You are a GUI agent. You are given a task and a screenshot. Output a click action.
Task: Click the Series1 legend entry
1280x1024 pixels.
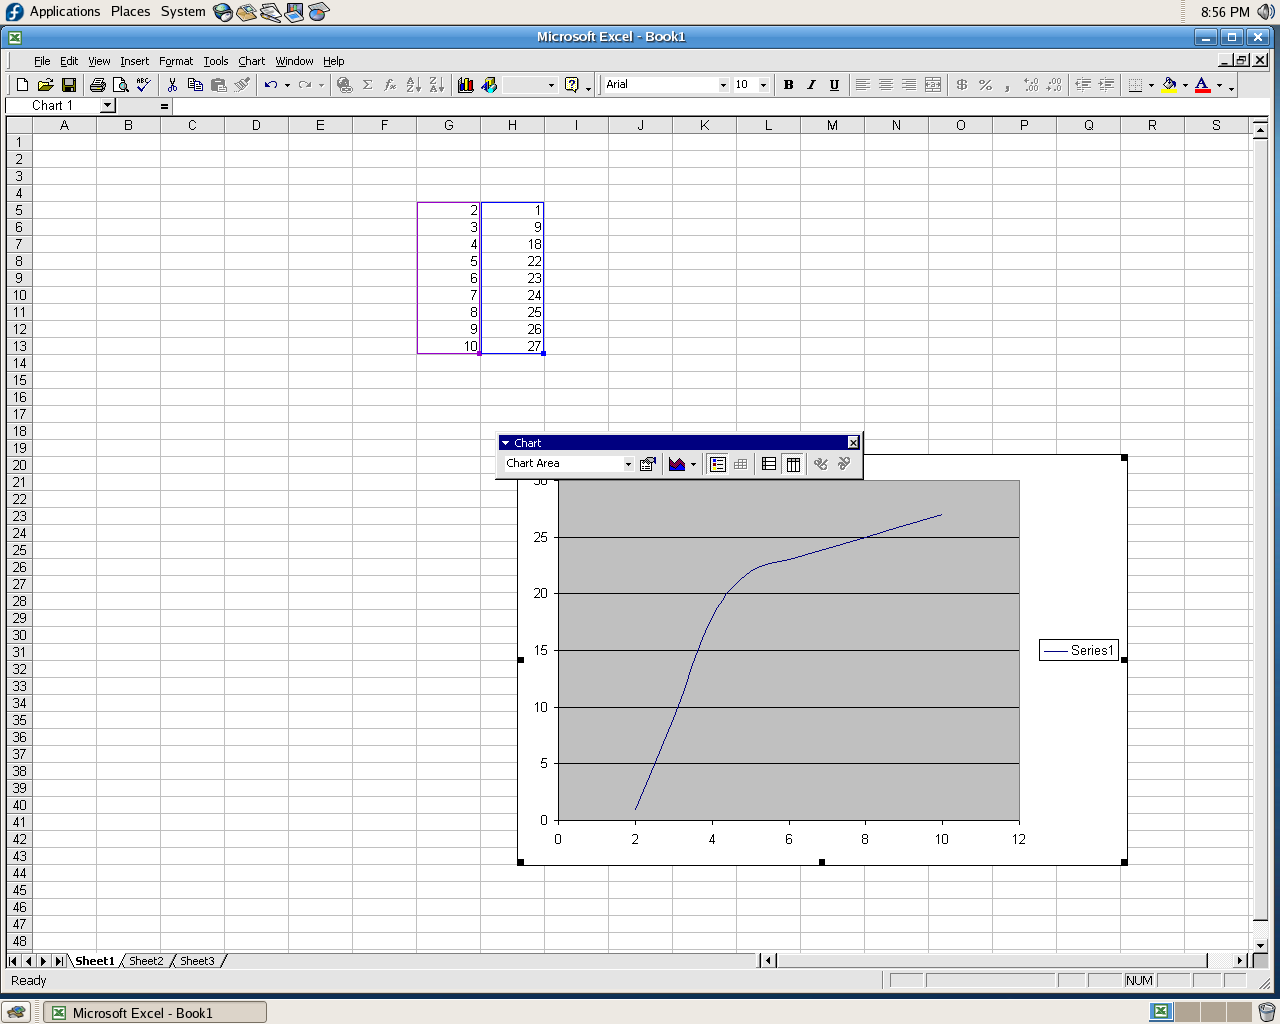click(x=1079, y=650)
